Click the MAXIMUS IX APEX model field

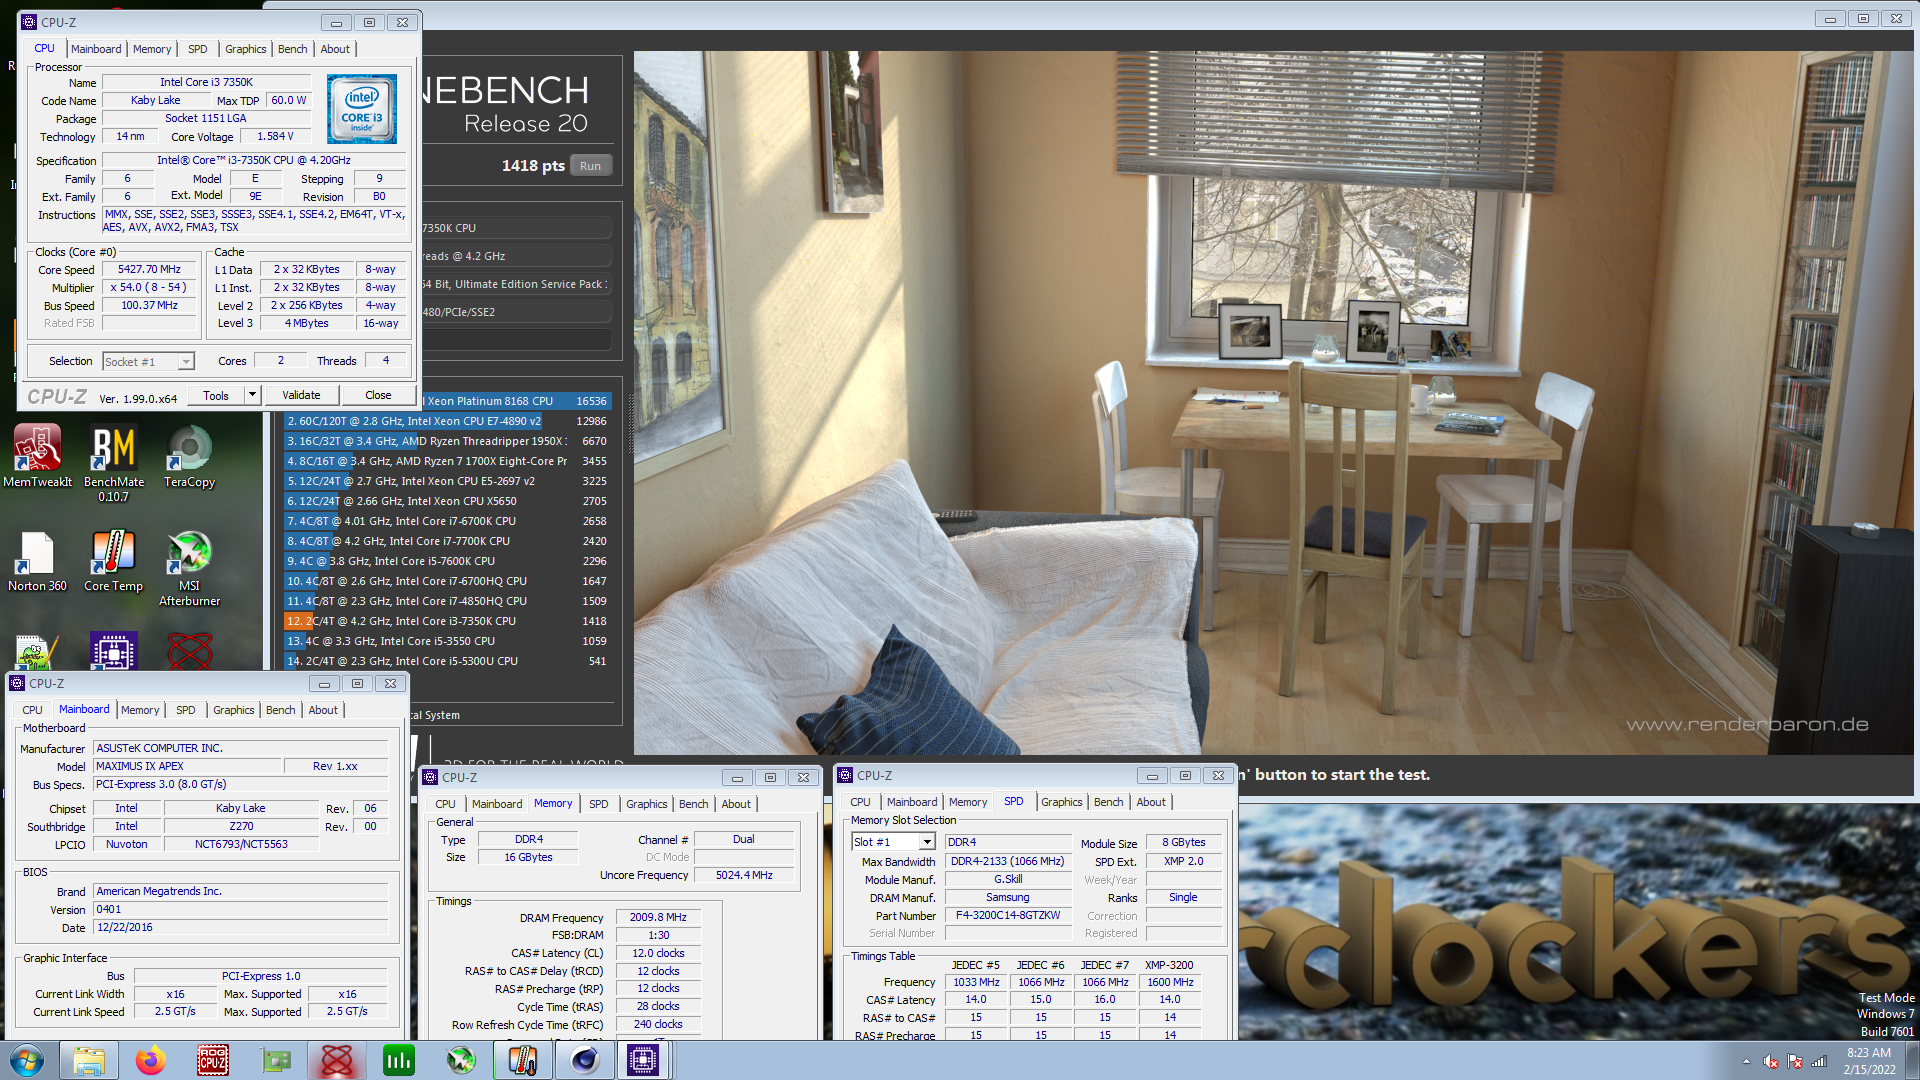coord(187,766)
